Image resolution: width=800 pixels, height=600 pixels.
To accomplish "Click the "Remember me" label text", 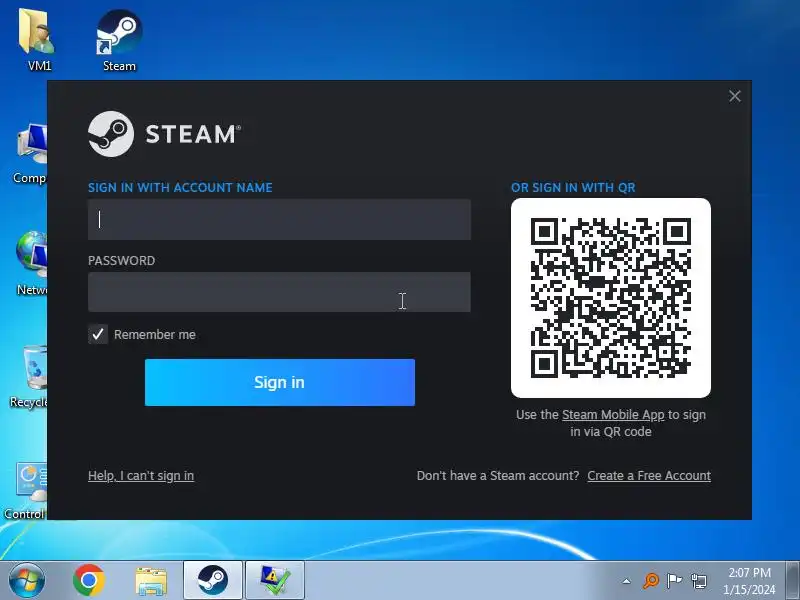I will coord(155,335).
